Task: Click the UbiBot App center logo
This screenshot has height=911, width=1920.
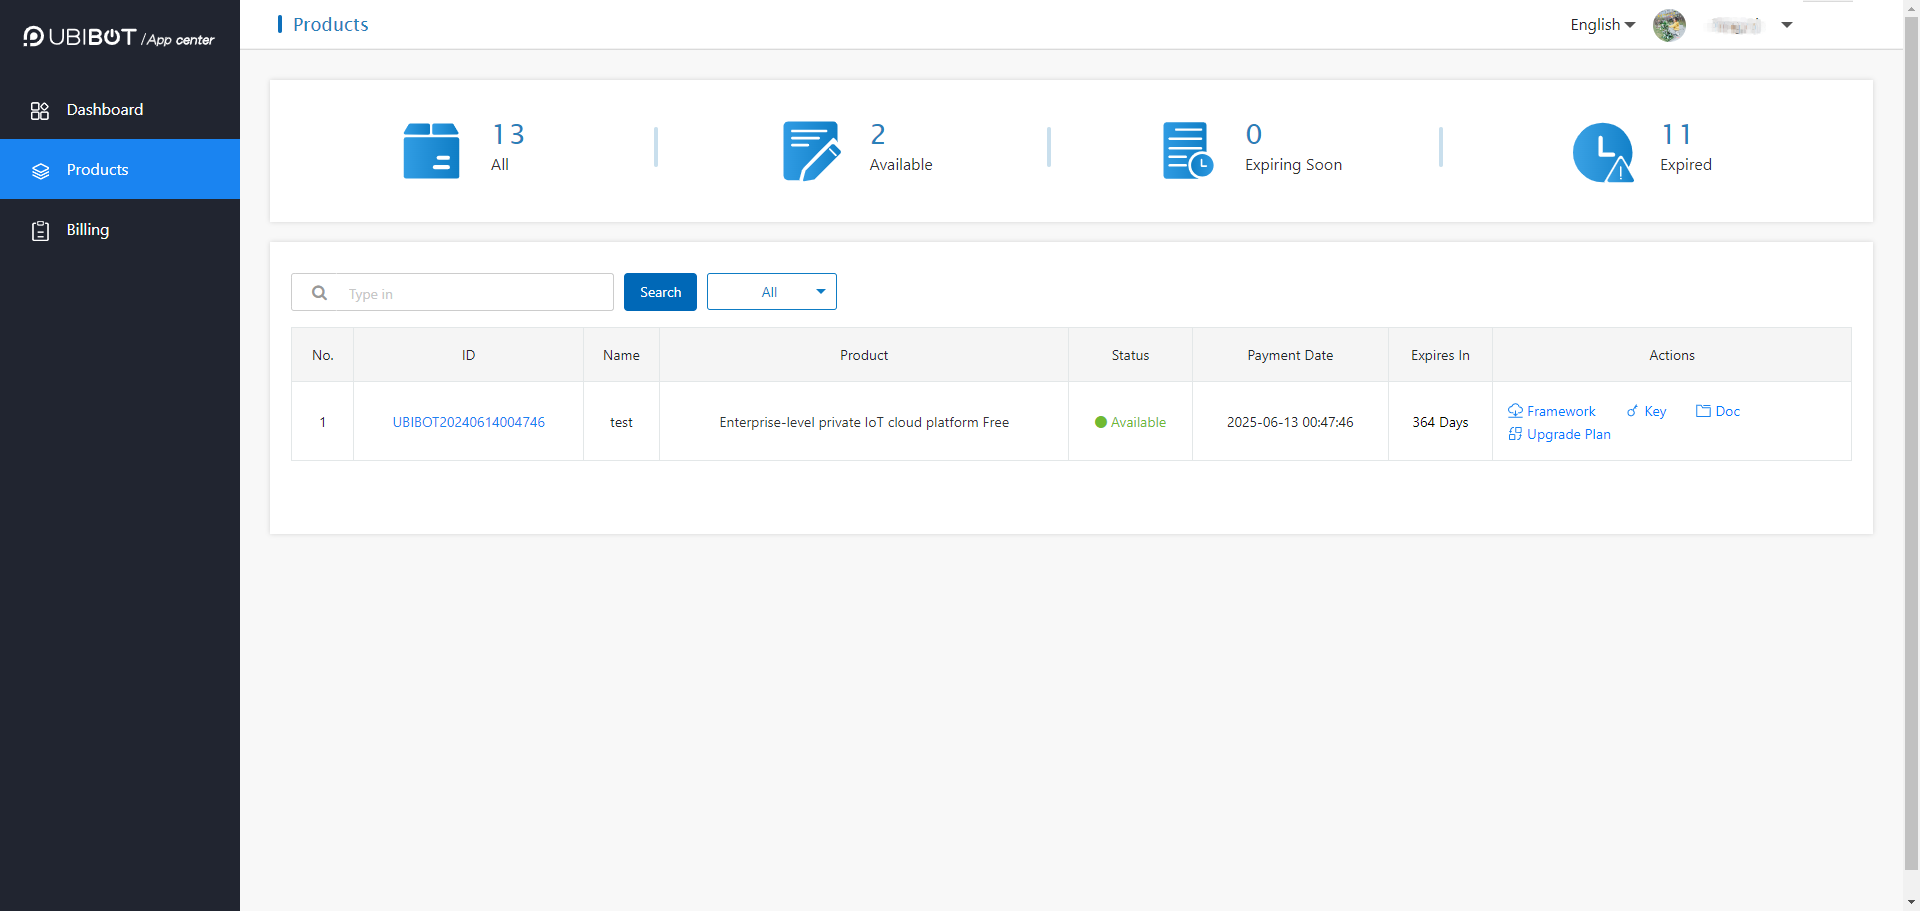Action: 119,37
